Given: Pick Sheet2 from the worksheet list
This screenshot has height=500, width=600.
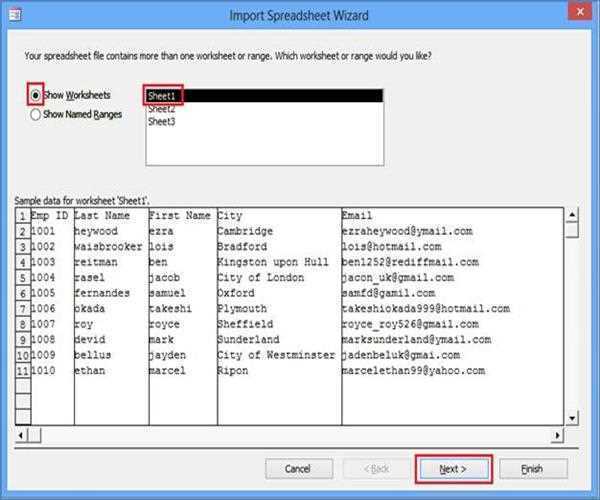Looking at the screenshot, I should click(162, 109).
